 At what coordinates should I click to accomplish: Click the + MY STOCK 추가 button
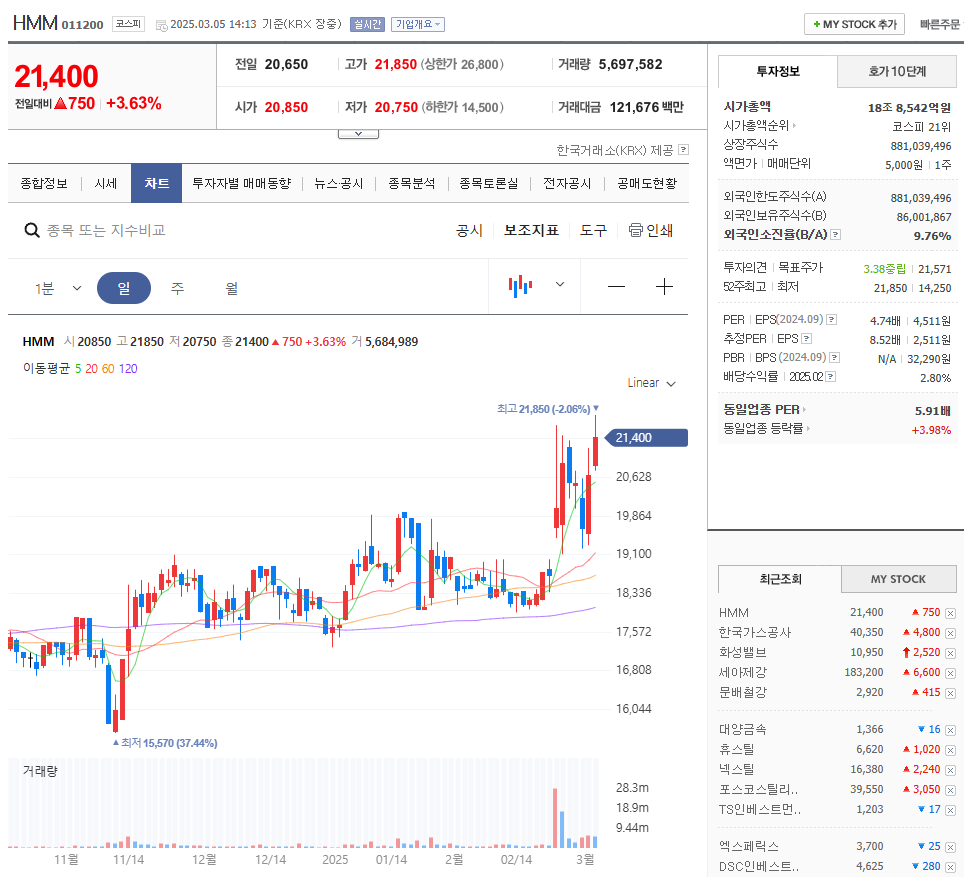pos(853,23)
